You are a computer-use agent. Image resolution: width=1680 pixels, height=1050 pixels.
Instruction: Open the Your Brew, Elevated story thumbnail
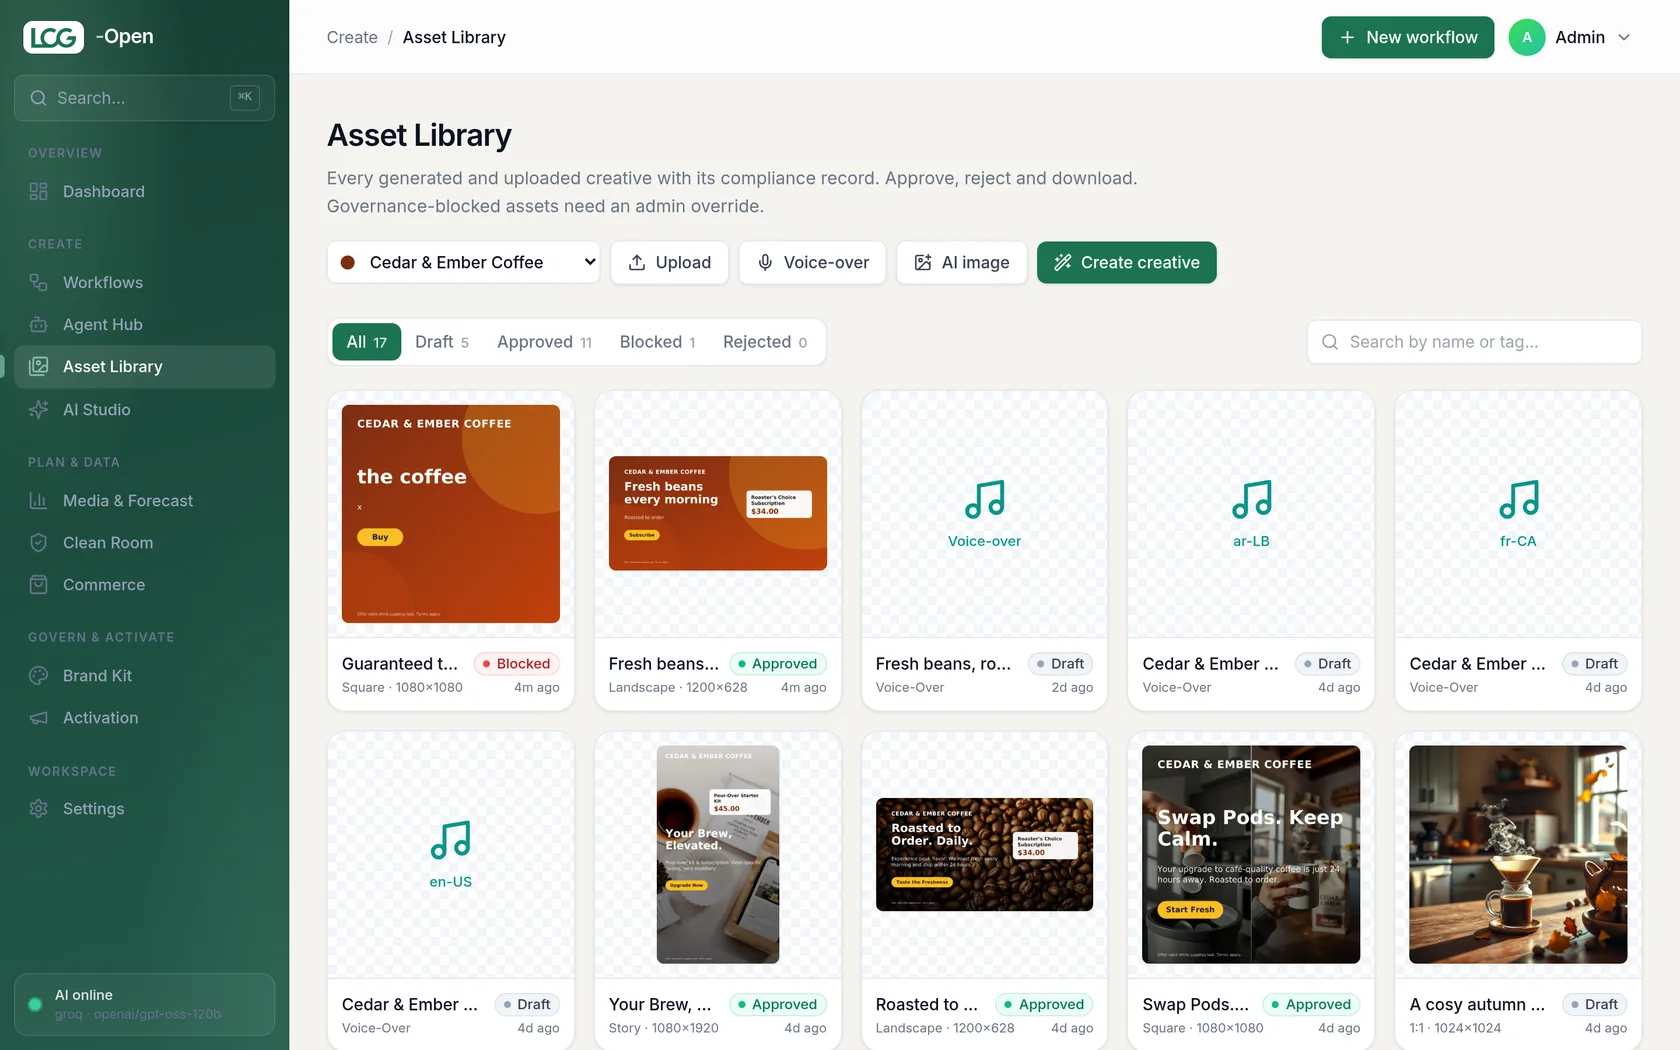pyautogui.click(x=718, y=855)
